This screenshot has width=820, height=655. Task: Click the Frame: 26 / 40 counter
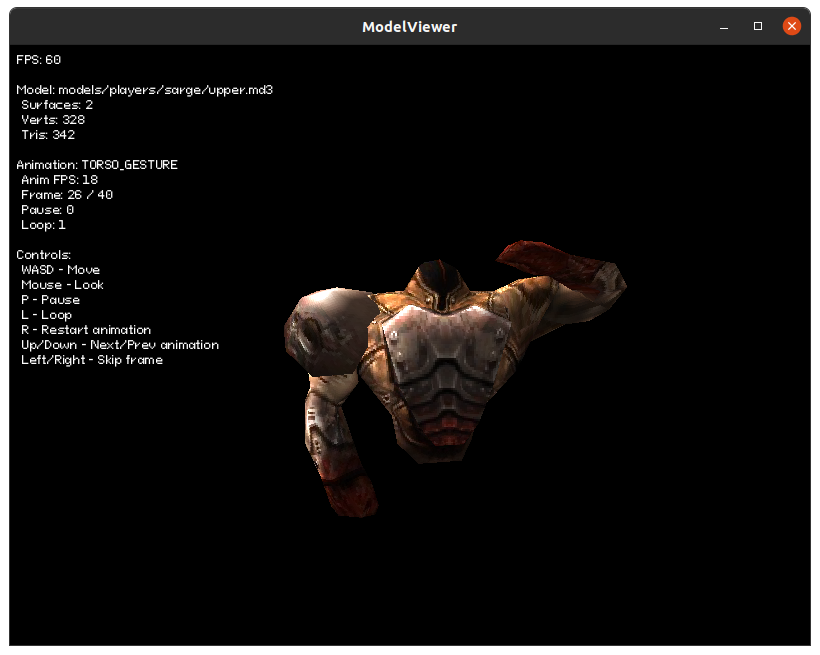point(67,195)
